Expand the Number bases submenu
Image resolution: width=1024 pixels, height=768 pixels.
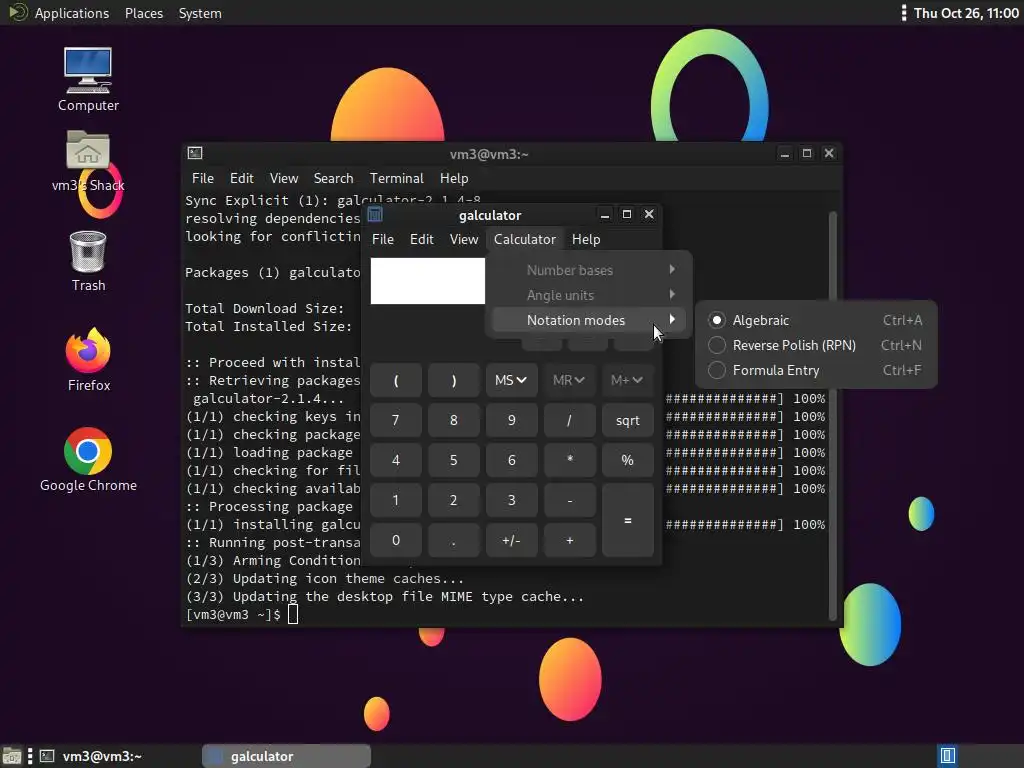point(588,270)
